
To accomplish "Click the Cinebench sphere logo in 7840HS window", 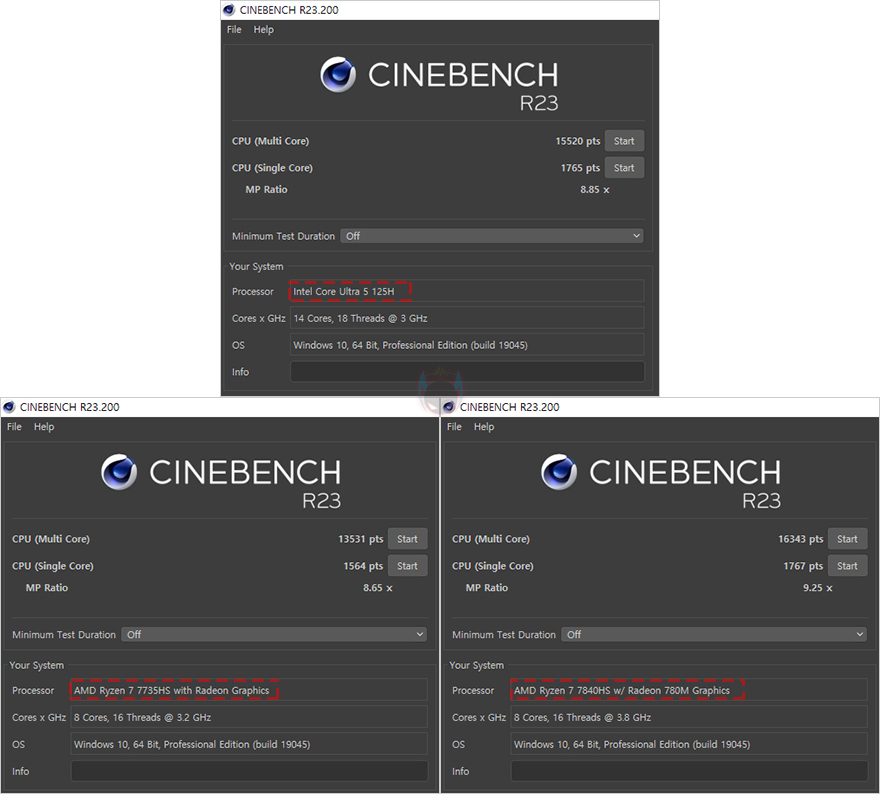I will pyautogui.click(x=559, y=472).
